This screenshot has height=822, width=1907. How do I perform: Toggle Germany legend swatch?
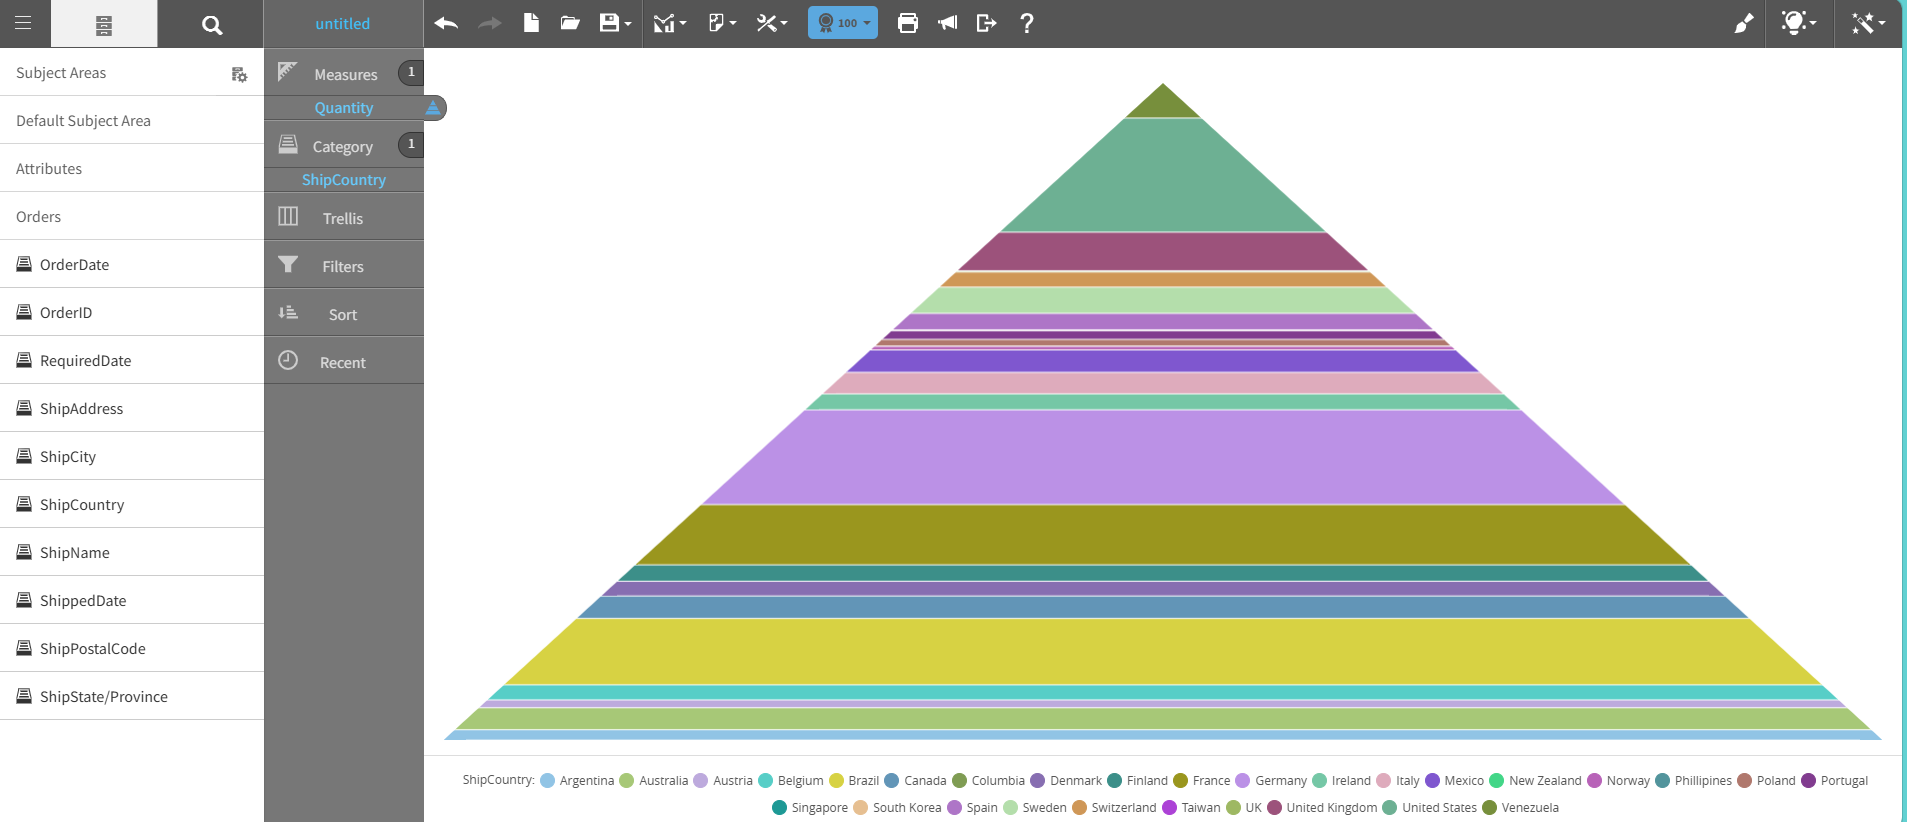(x=1243, y=781)
